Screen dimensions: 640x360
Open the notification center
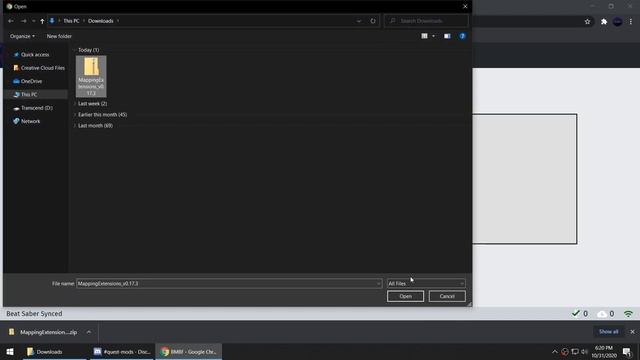tap(627, 352)
